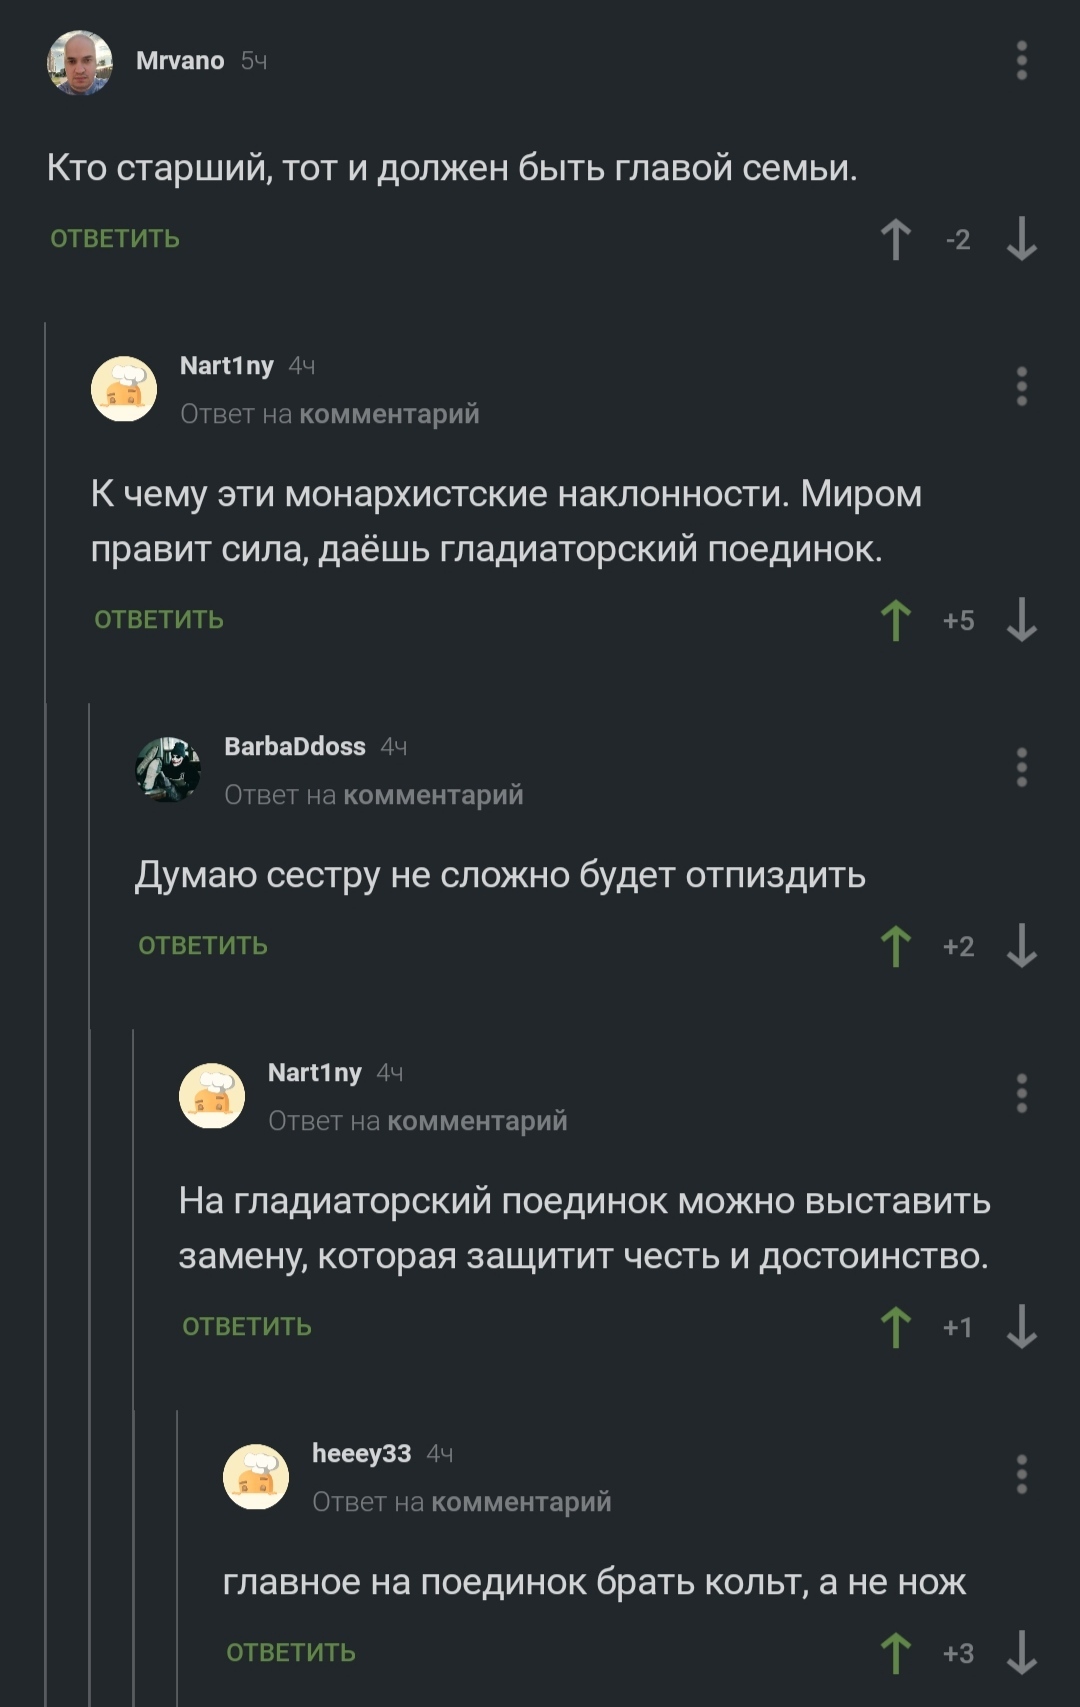Downvote Mrvano's top comment
Viewport: 1080px width, 1707px height.
(1021, 240)
